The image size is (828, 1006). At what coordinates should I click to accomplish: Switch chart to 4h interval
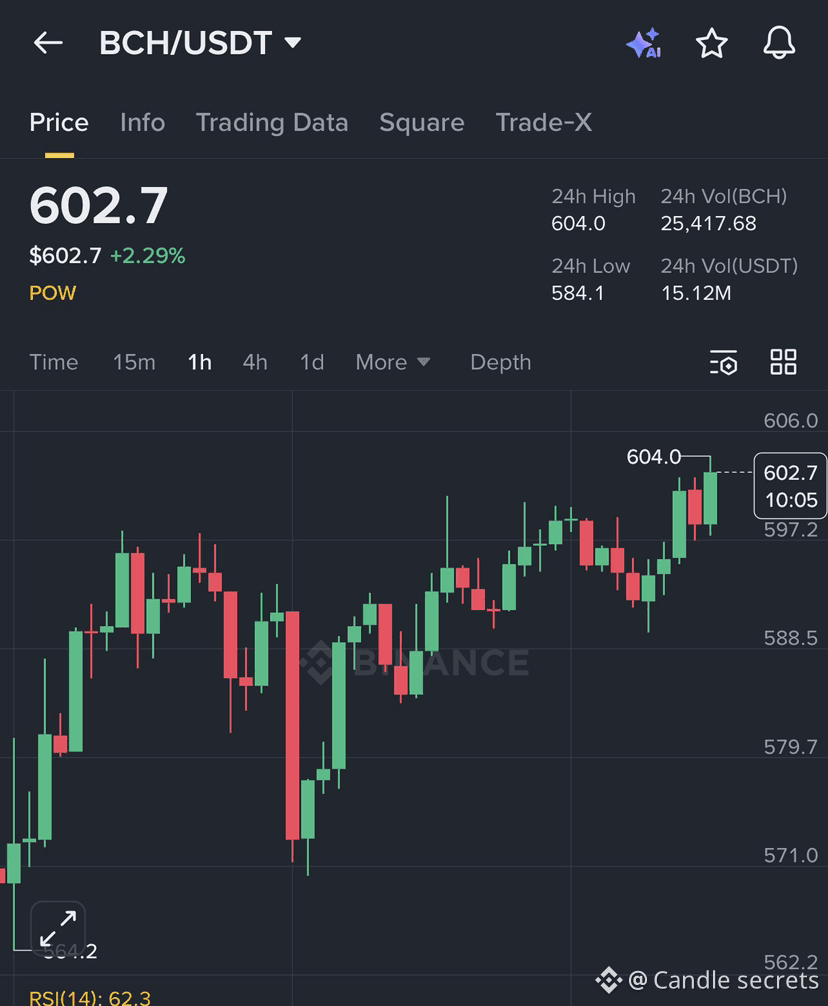pos(255,362)
